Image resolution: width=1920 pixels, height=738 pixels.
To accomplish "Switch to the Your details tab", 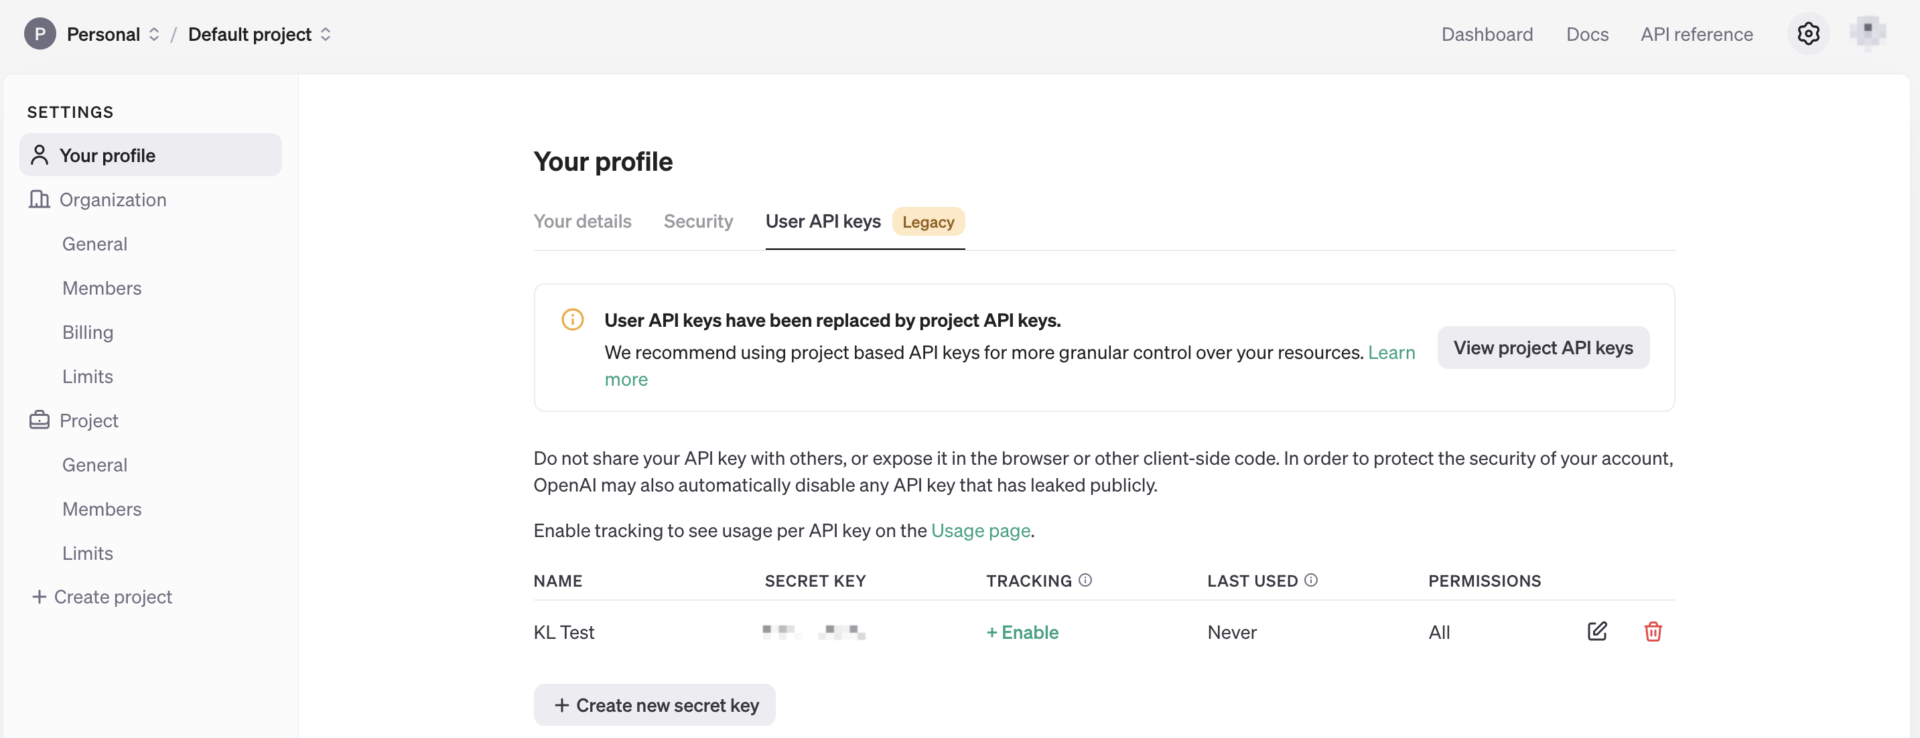I will pyautogui.click(x=582, y=221).
